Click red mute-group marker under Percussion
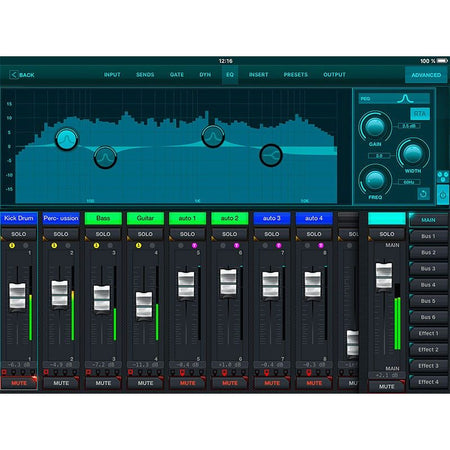Image resolution: width=450 pixels, height=450 pixels. 46,372
